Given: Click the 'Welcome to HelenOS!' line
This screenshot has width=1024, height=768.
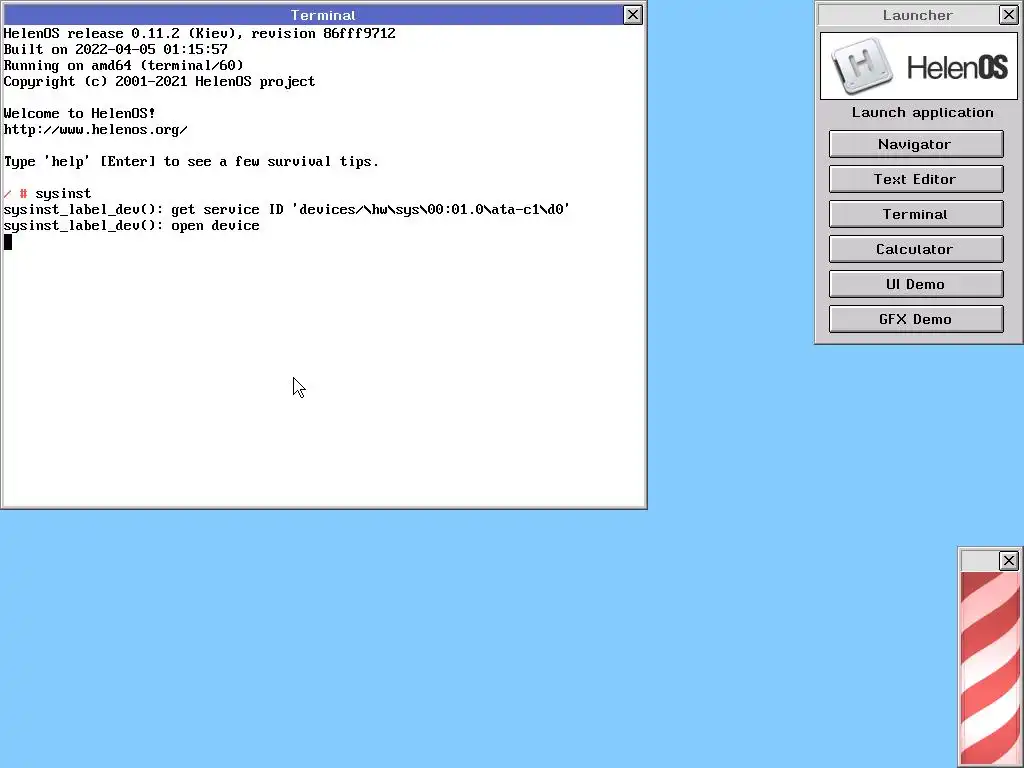Looking at the screenshot, I should pos(80,113).
